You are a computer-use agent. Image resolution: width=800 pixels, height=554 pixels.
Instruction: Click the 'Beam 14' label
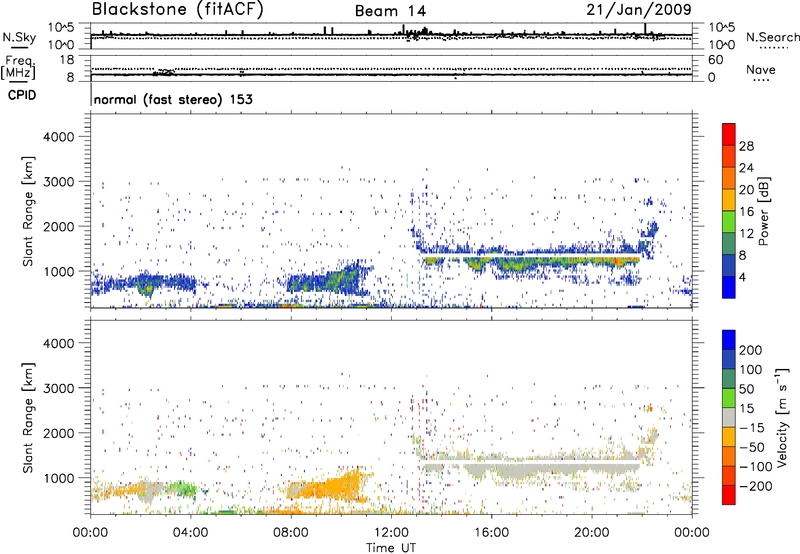click(x=390, y=11)
